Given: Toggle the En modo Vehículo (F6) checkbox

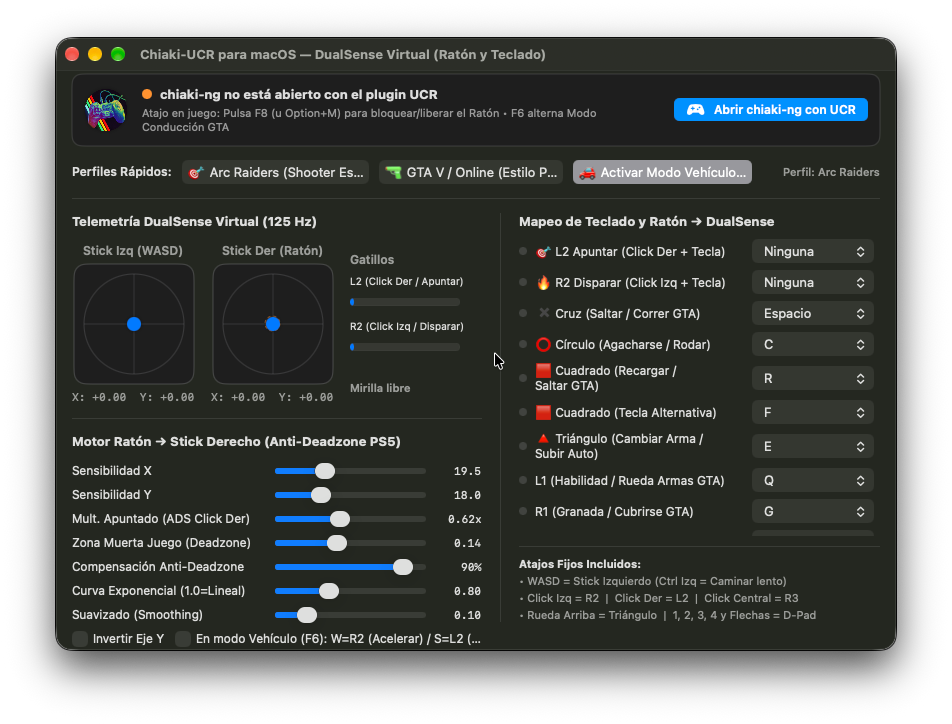Looking at the screenshot, I should click(183, 638).
